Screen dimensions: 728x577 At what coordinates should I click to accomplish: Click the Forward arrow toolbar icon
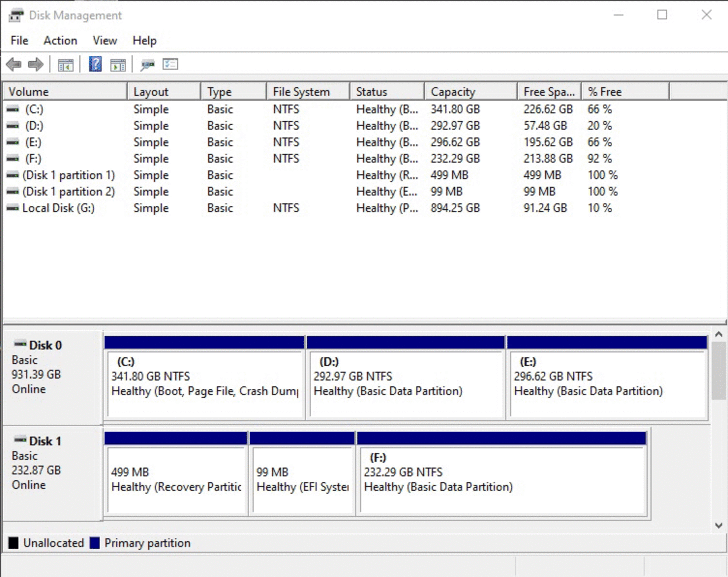pos(36,65)
